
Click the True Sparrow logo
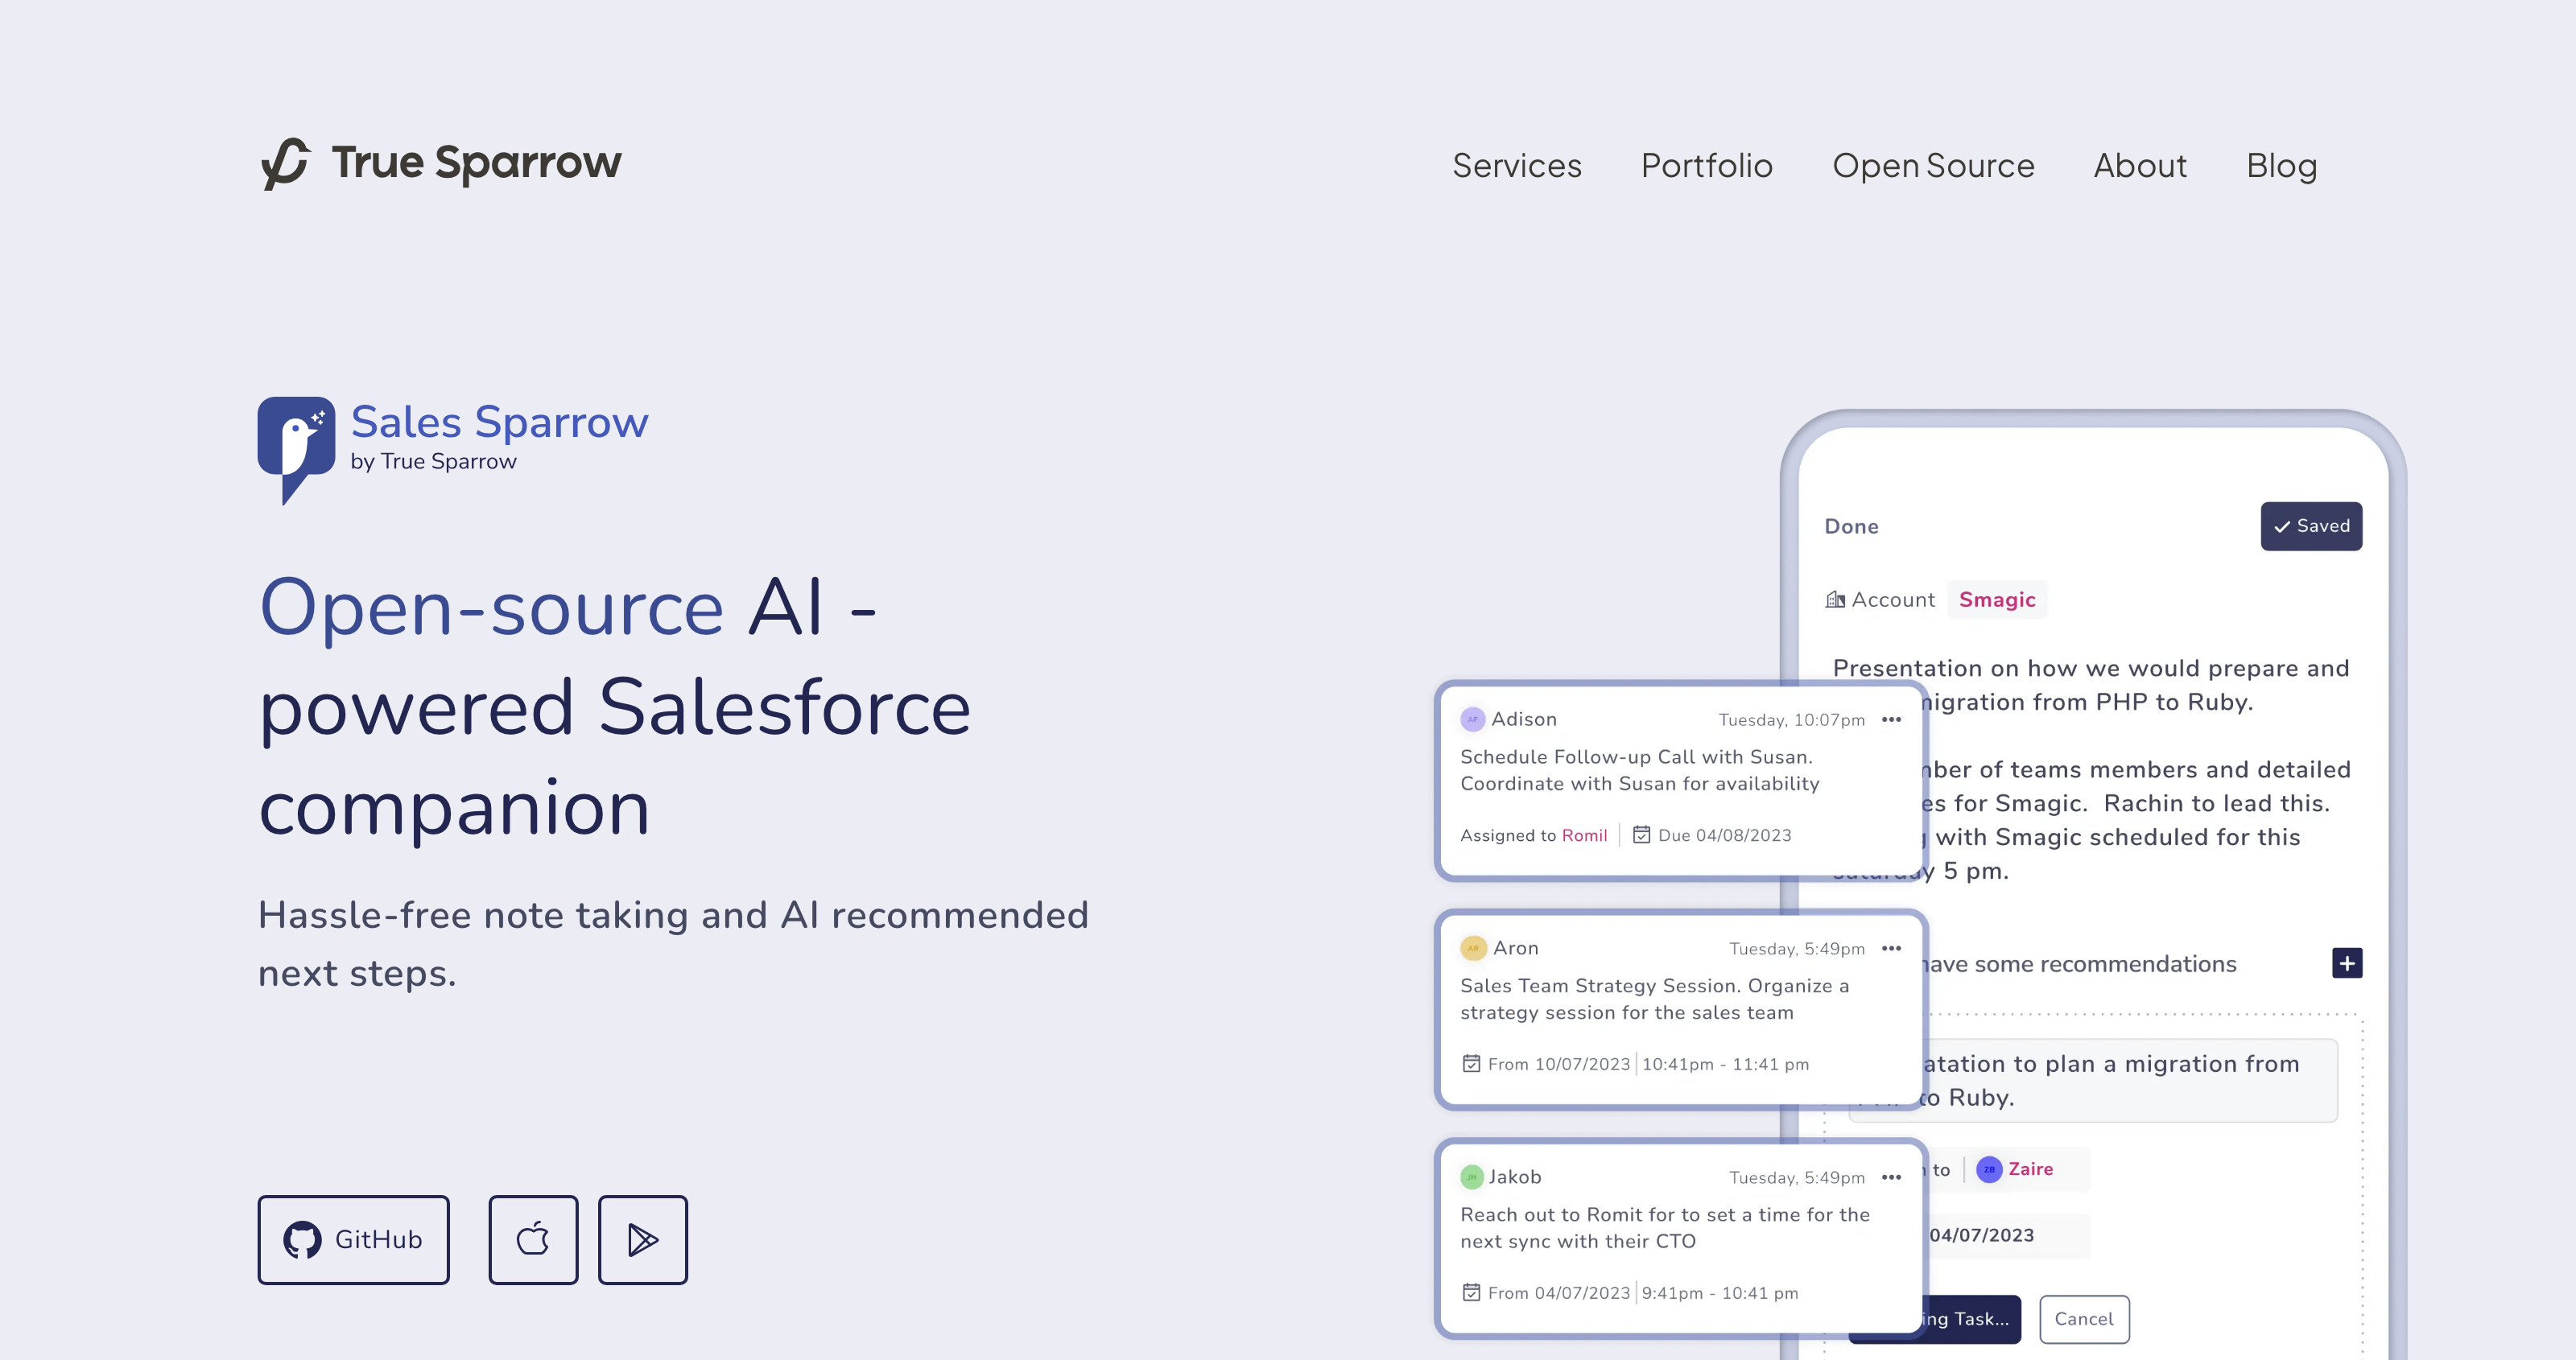coord(441,163)
